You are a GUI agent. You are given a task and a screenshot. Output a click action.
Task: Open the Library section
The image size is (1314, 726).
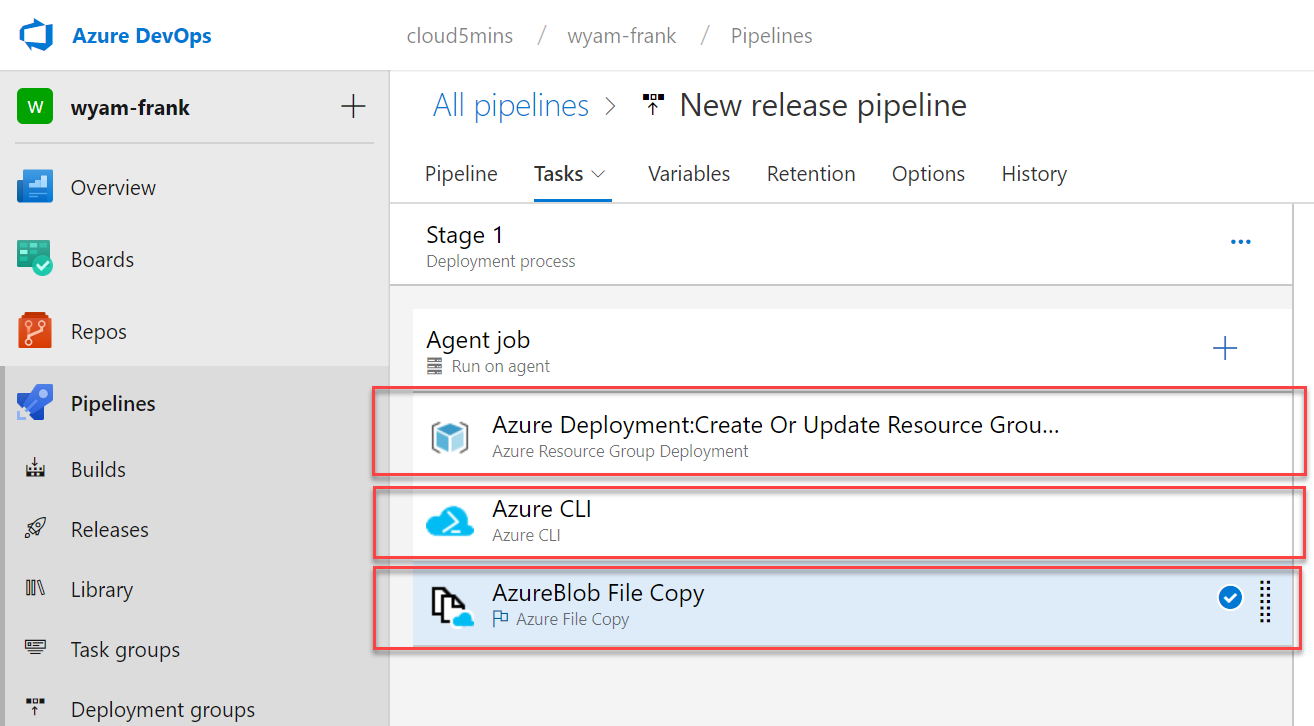click(35, 589)
